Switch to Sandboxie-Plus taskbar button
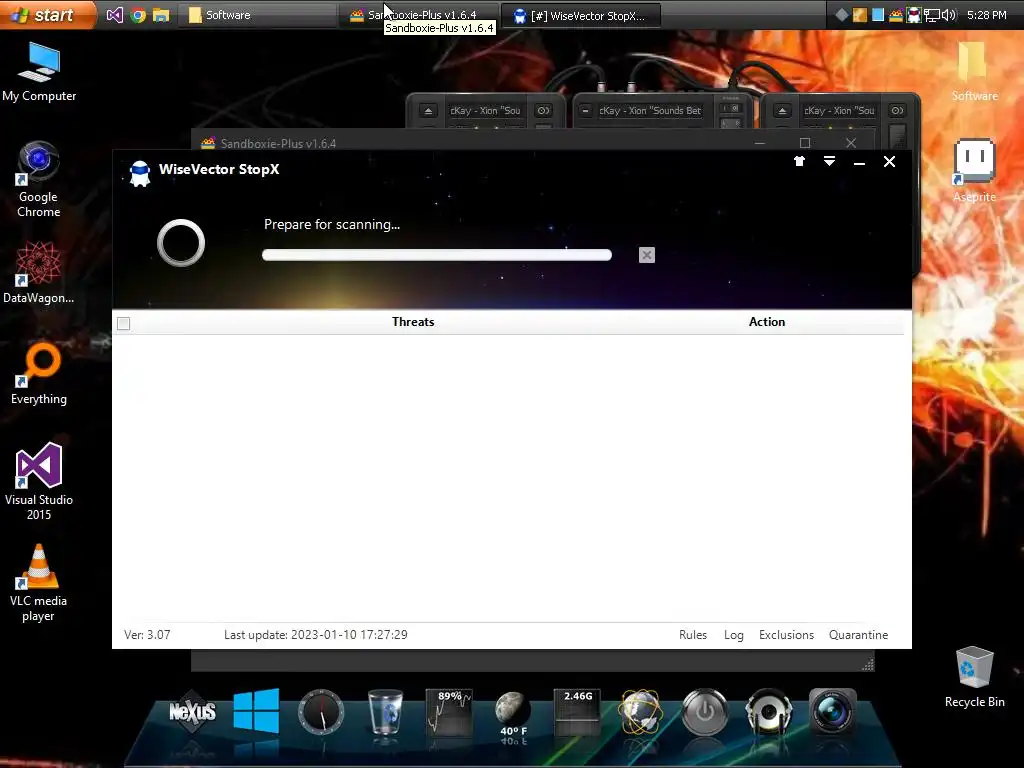1024x768 pixels. coord(418,15)
